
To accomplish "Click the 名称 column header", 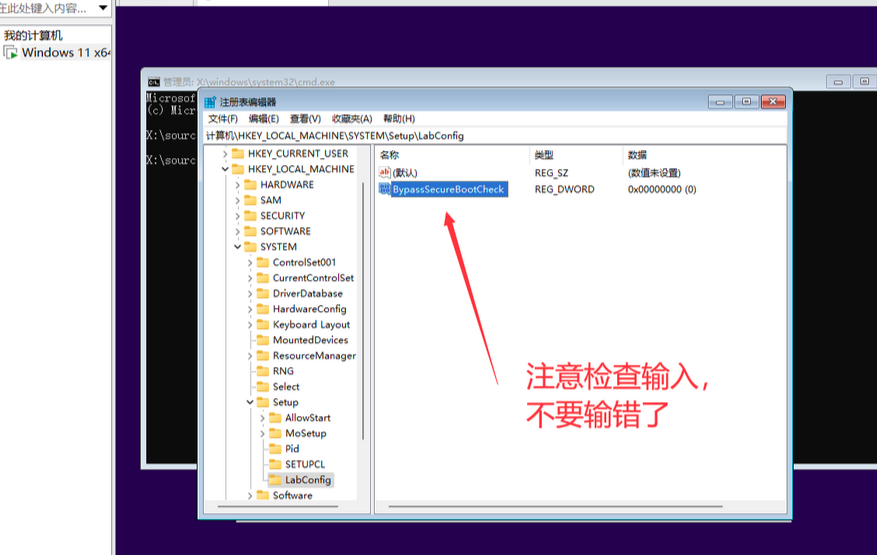I will (x=390, y=155).
